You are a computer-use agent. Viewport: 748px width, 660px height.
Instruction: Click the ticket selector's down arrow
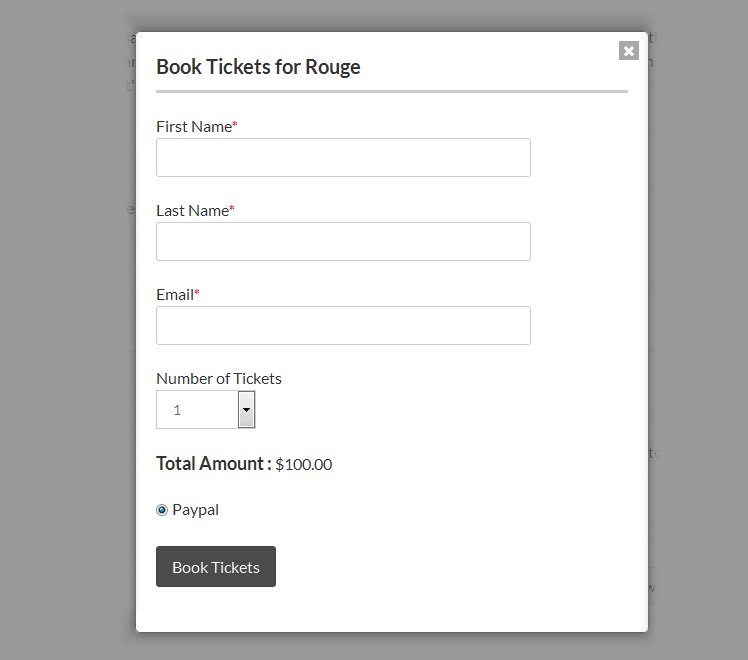click(x=246, y=410)
